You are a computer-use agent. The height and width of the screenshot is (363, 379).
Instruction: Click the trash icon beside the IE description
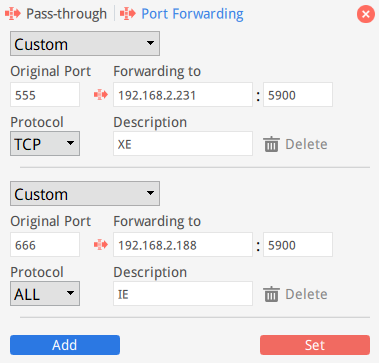coord(271,294)
